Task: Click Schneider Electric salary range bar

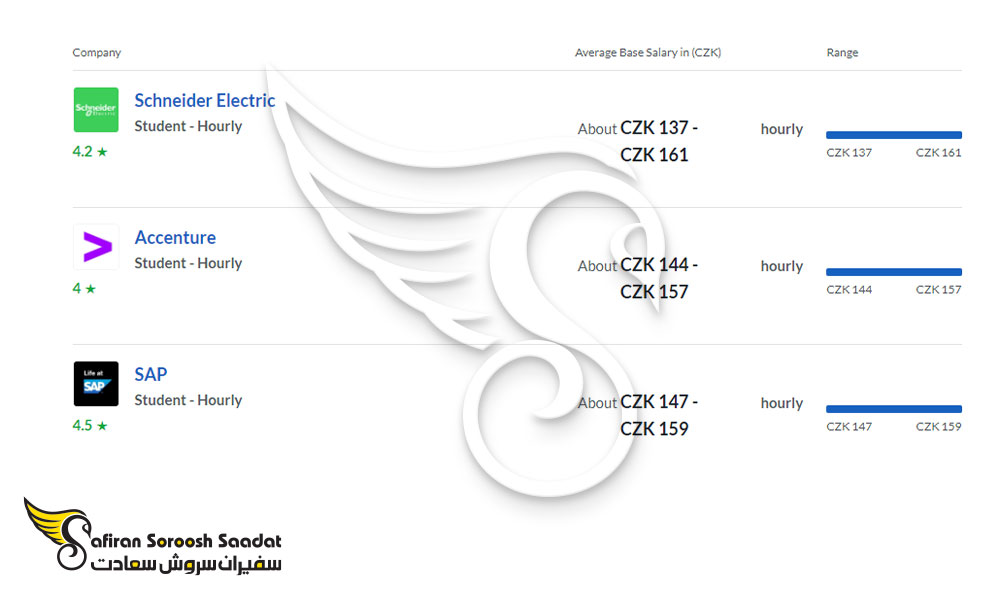Action: click(x=893, y=135)
